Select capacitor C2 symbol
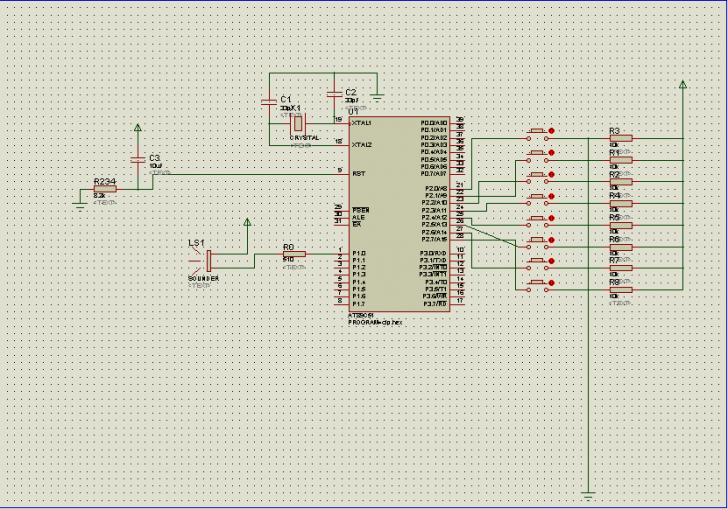Screen dimensions: 728x509 (x=334, y=94)
